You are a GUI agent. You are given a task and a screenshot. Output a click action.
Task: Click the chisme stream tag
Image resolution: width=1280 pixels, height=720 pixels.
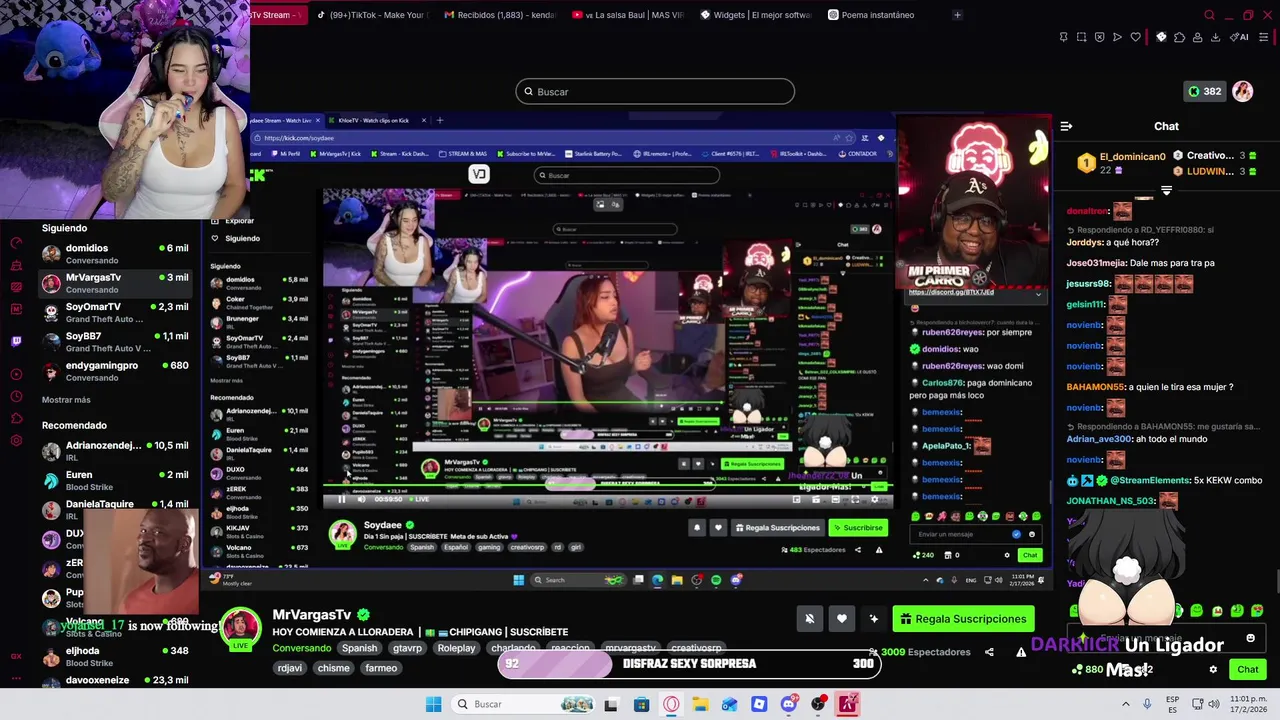pyautogui.click(x=333, y=668)
